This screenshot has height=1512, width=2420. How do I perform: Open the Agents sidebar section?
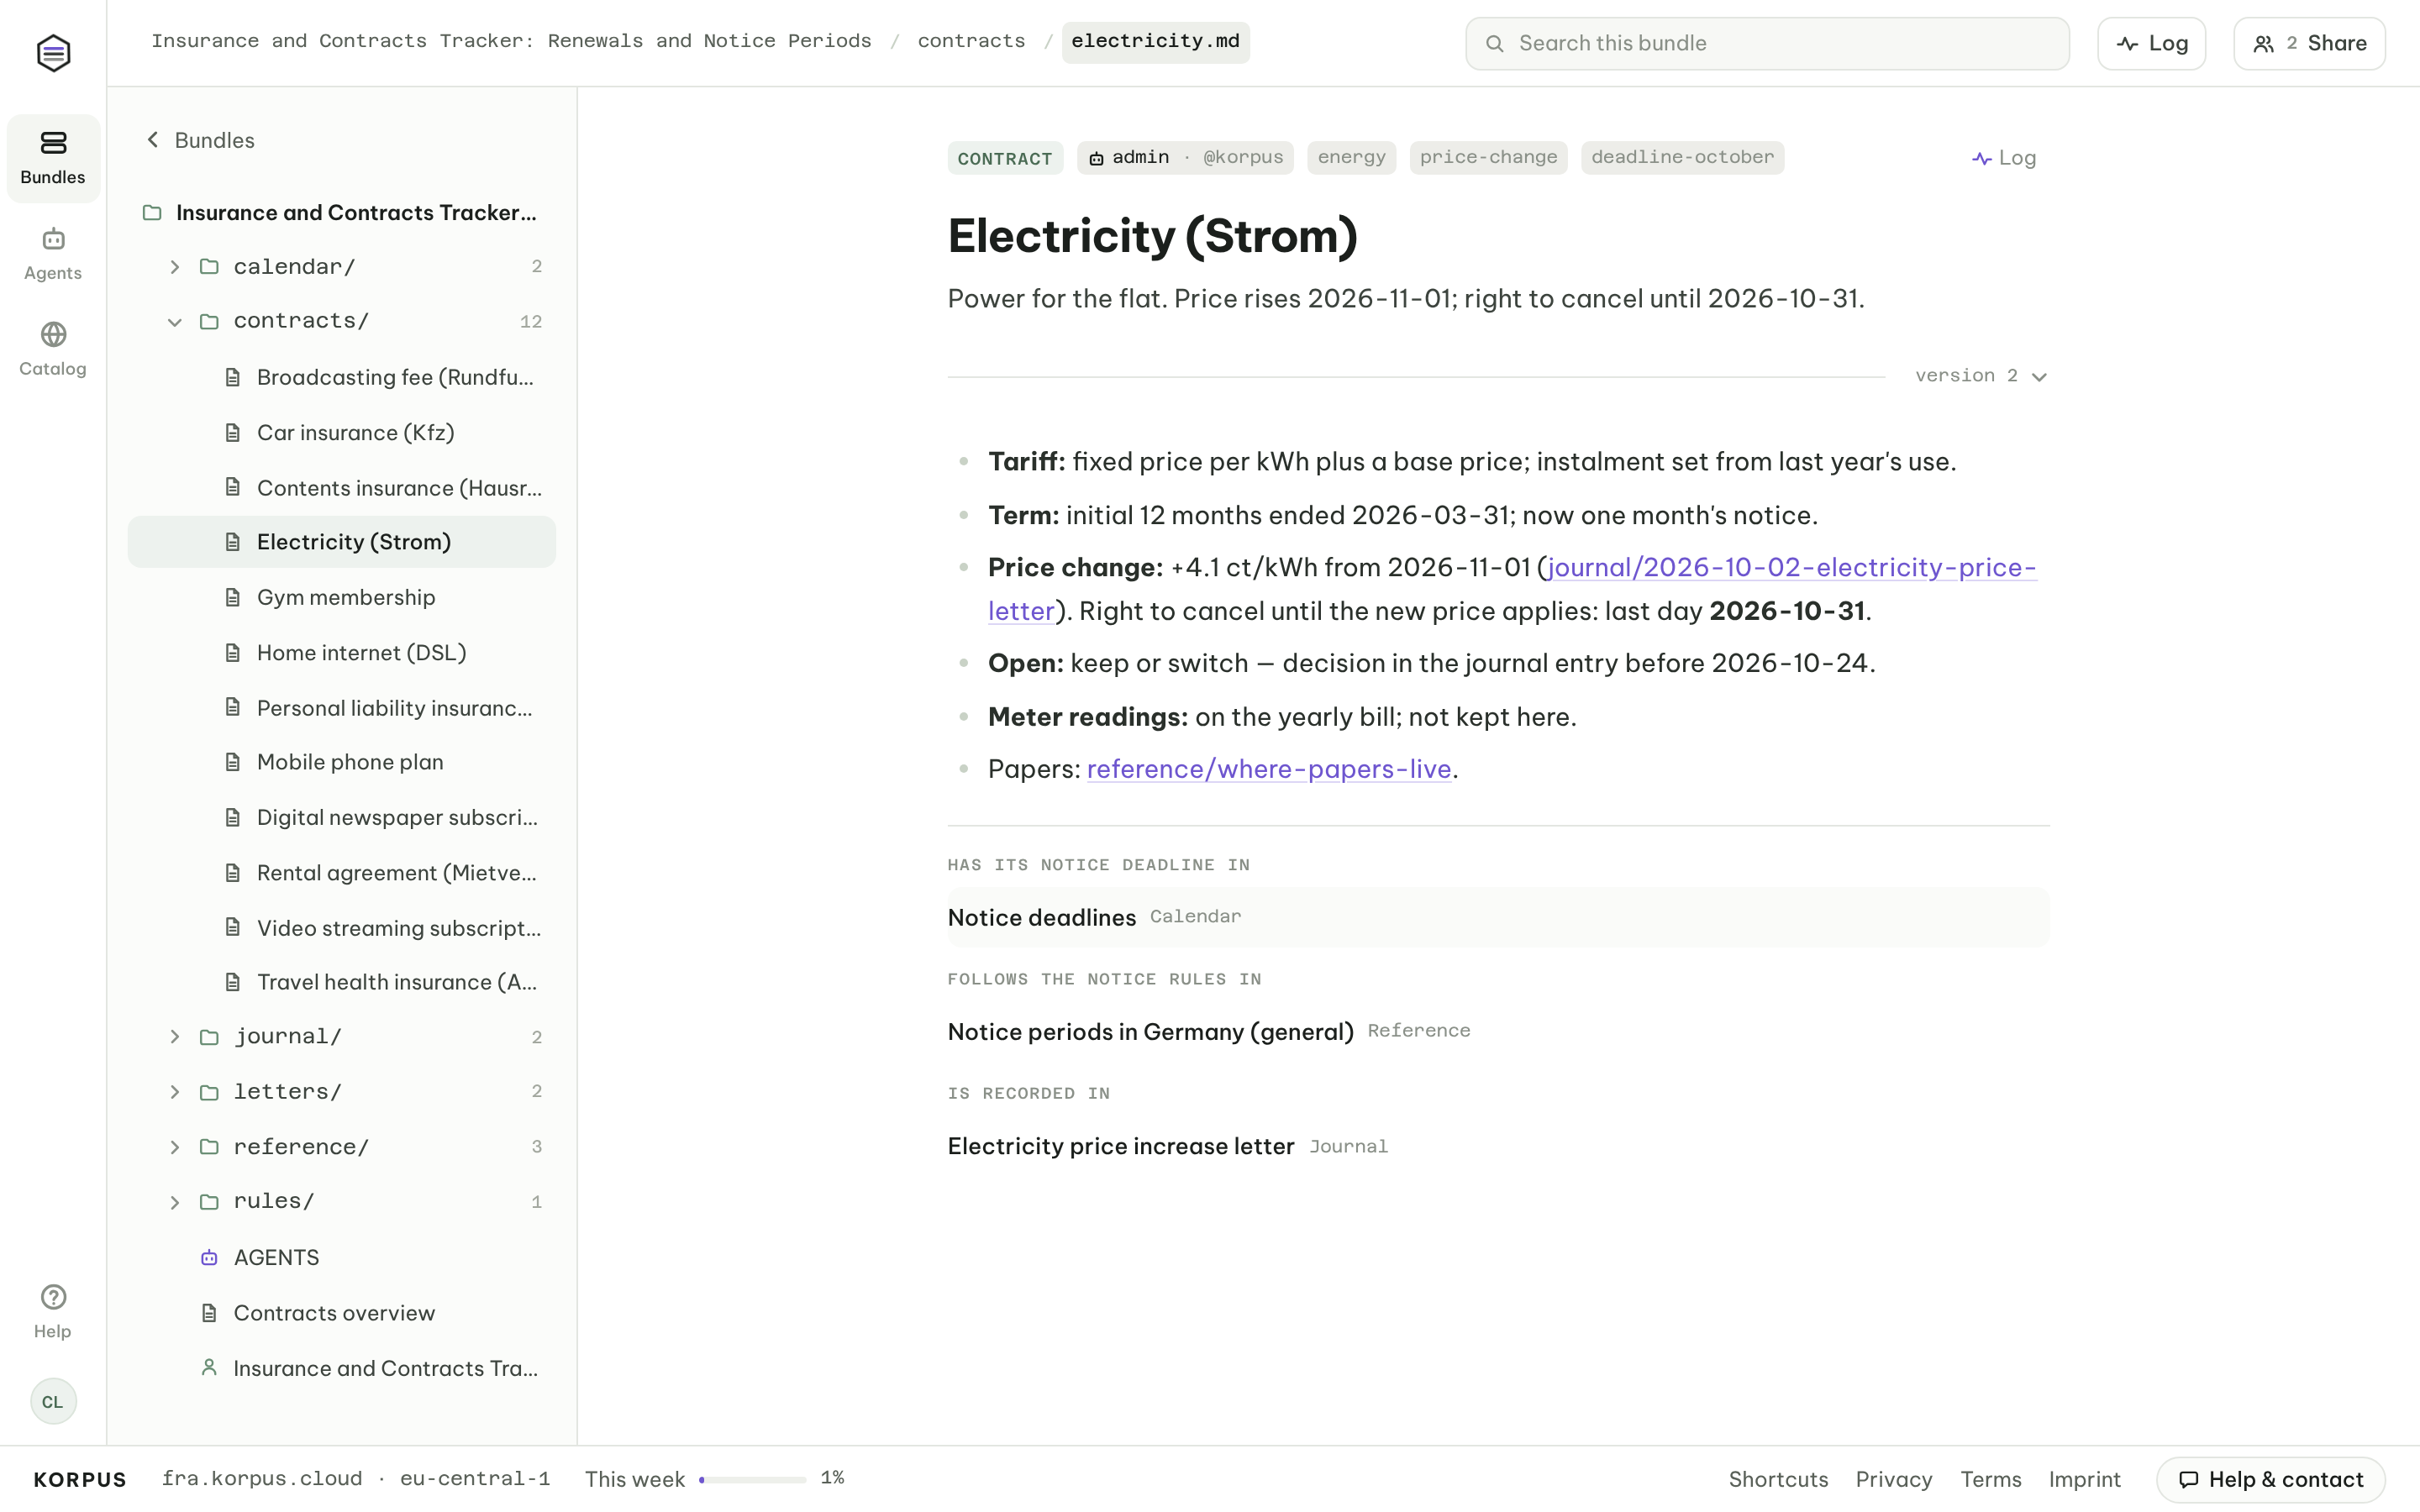(53, 254)
